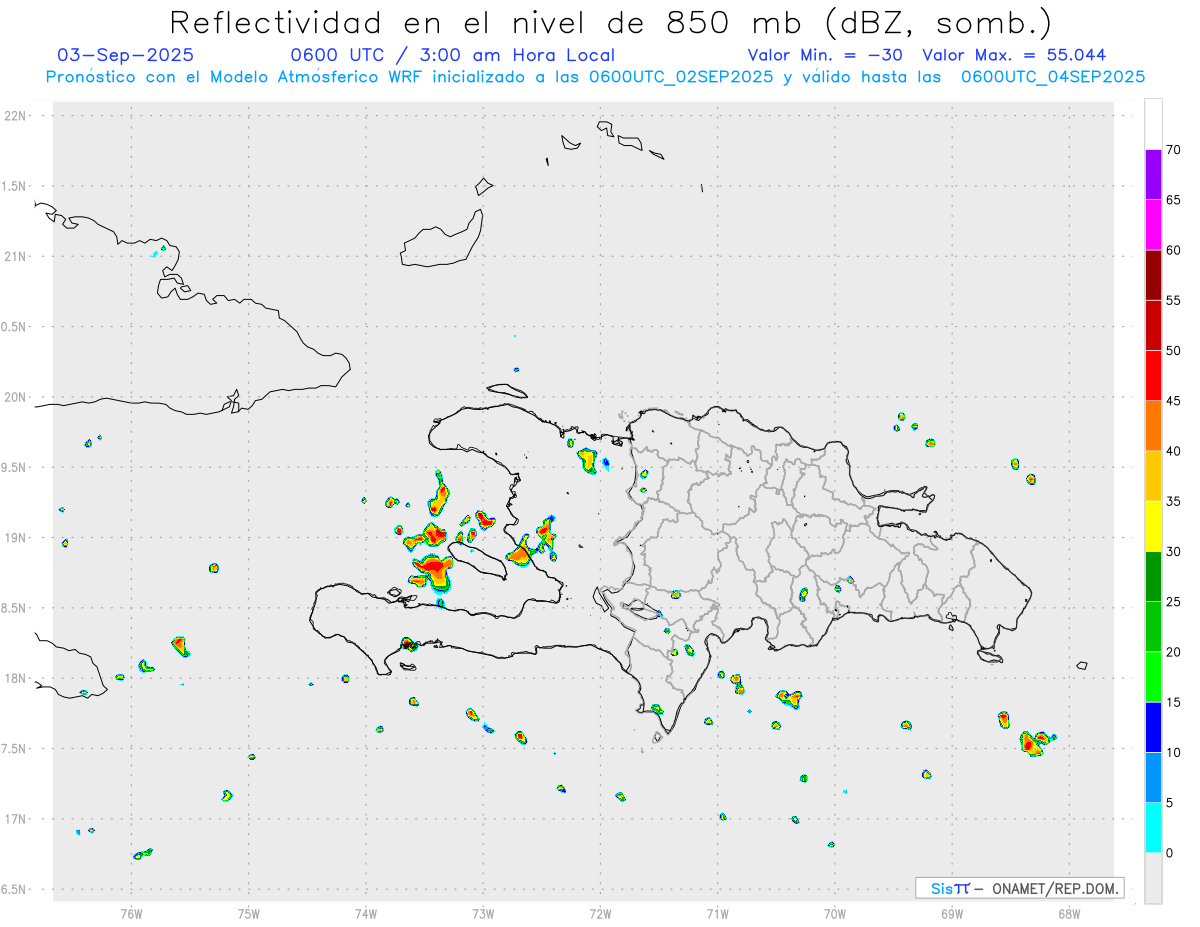
Task: Select the date text '03-Sep-2025'
Action: click(x=125, y=55)
